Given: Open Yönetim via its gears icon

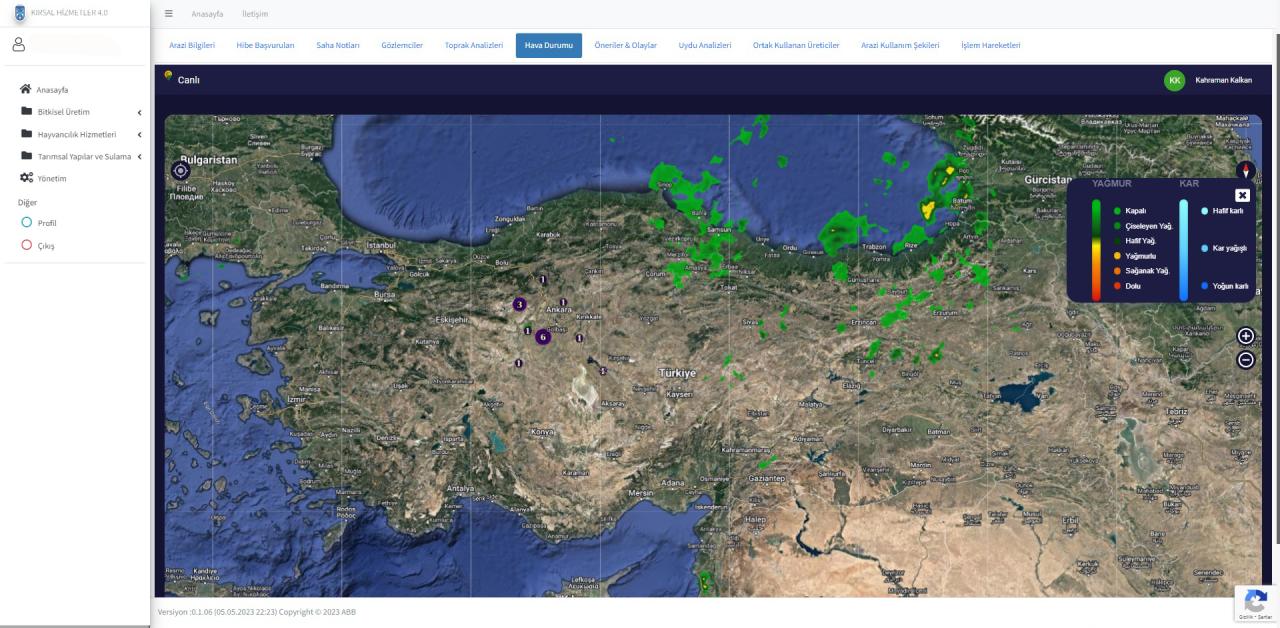Looking at the screenshot, I should 27,178.
